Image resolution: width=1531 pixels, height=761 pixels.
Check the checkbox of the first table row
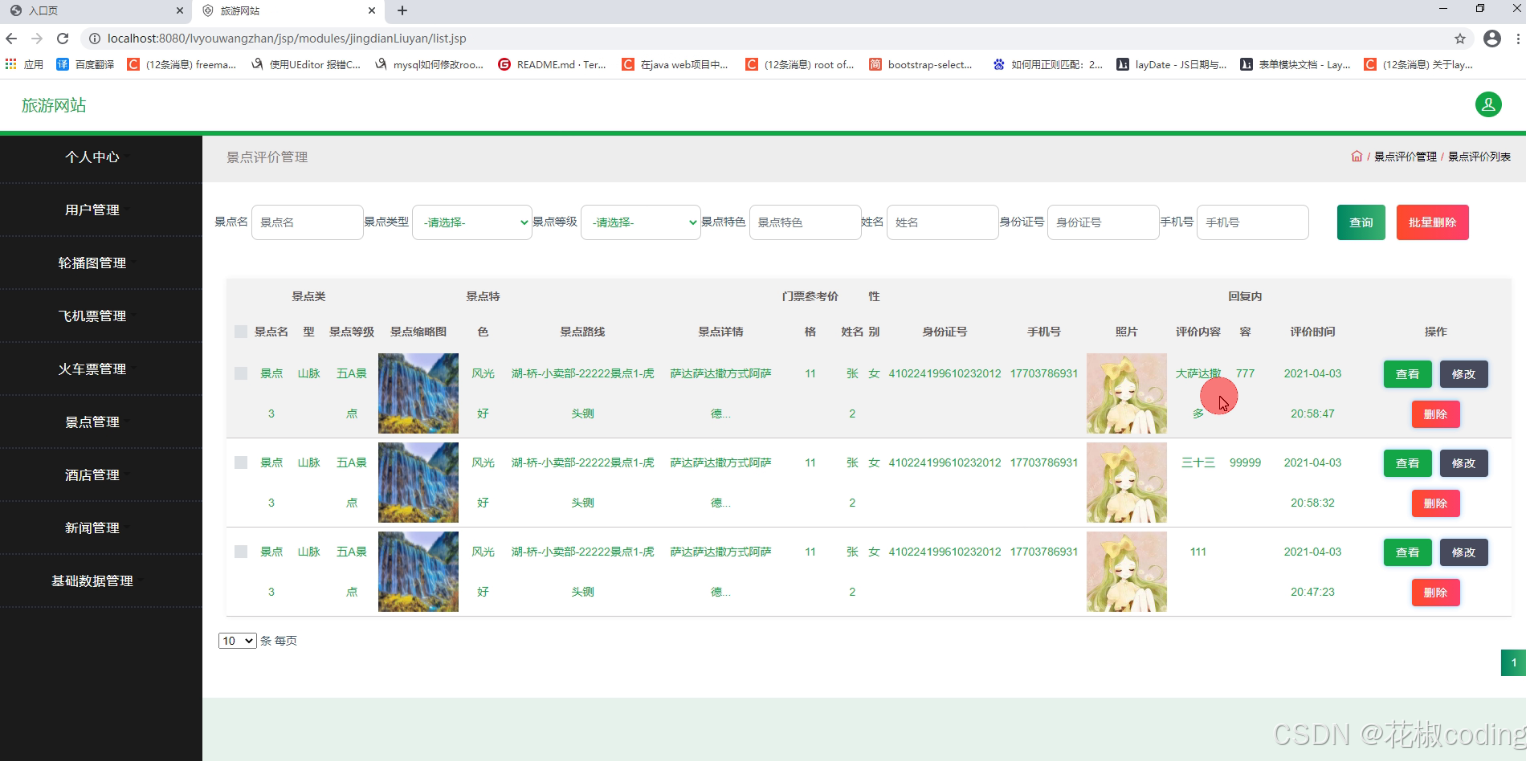click(x=240, y=373)
